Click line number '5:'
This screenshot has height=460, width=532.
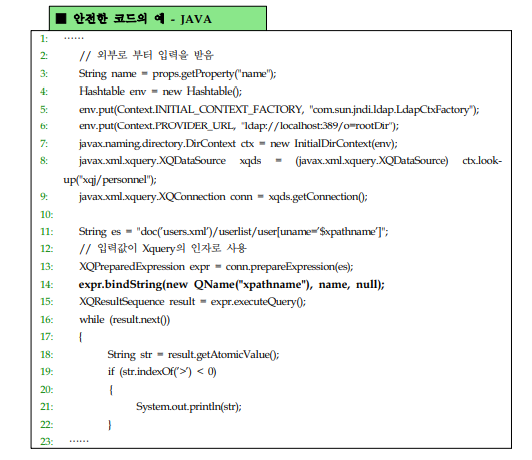point(44,110)
